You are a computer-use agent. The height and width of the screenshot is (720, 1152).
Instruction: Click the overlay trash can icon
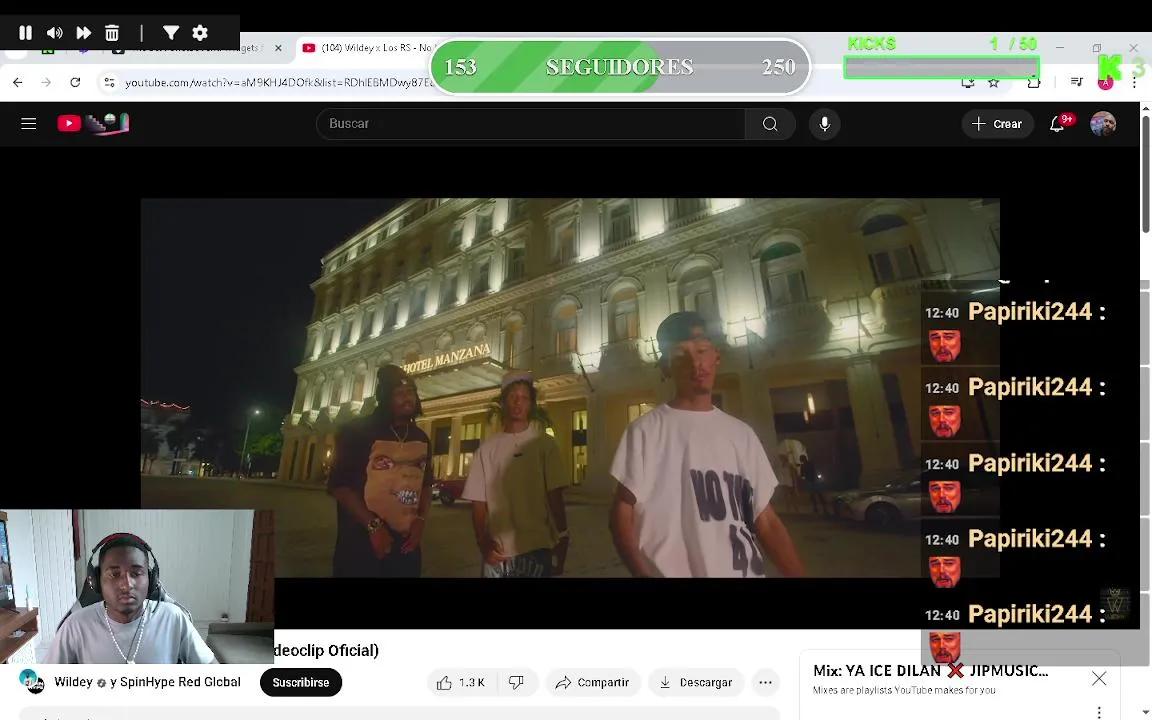pos(112,32)
